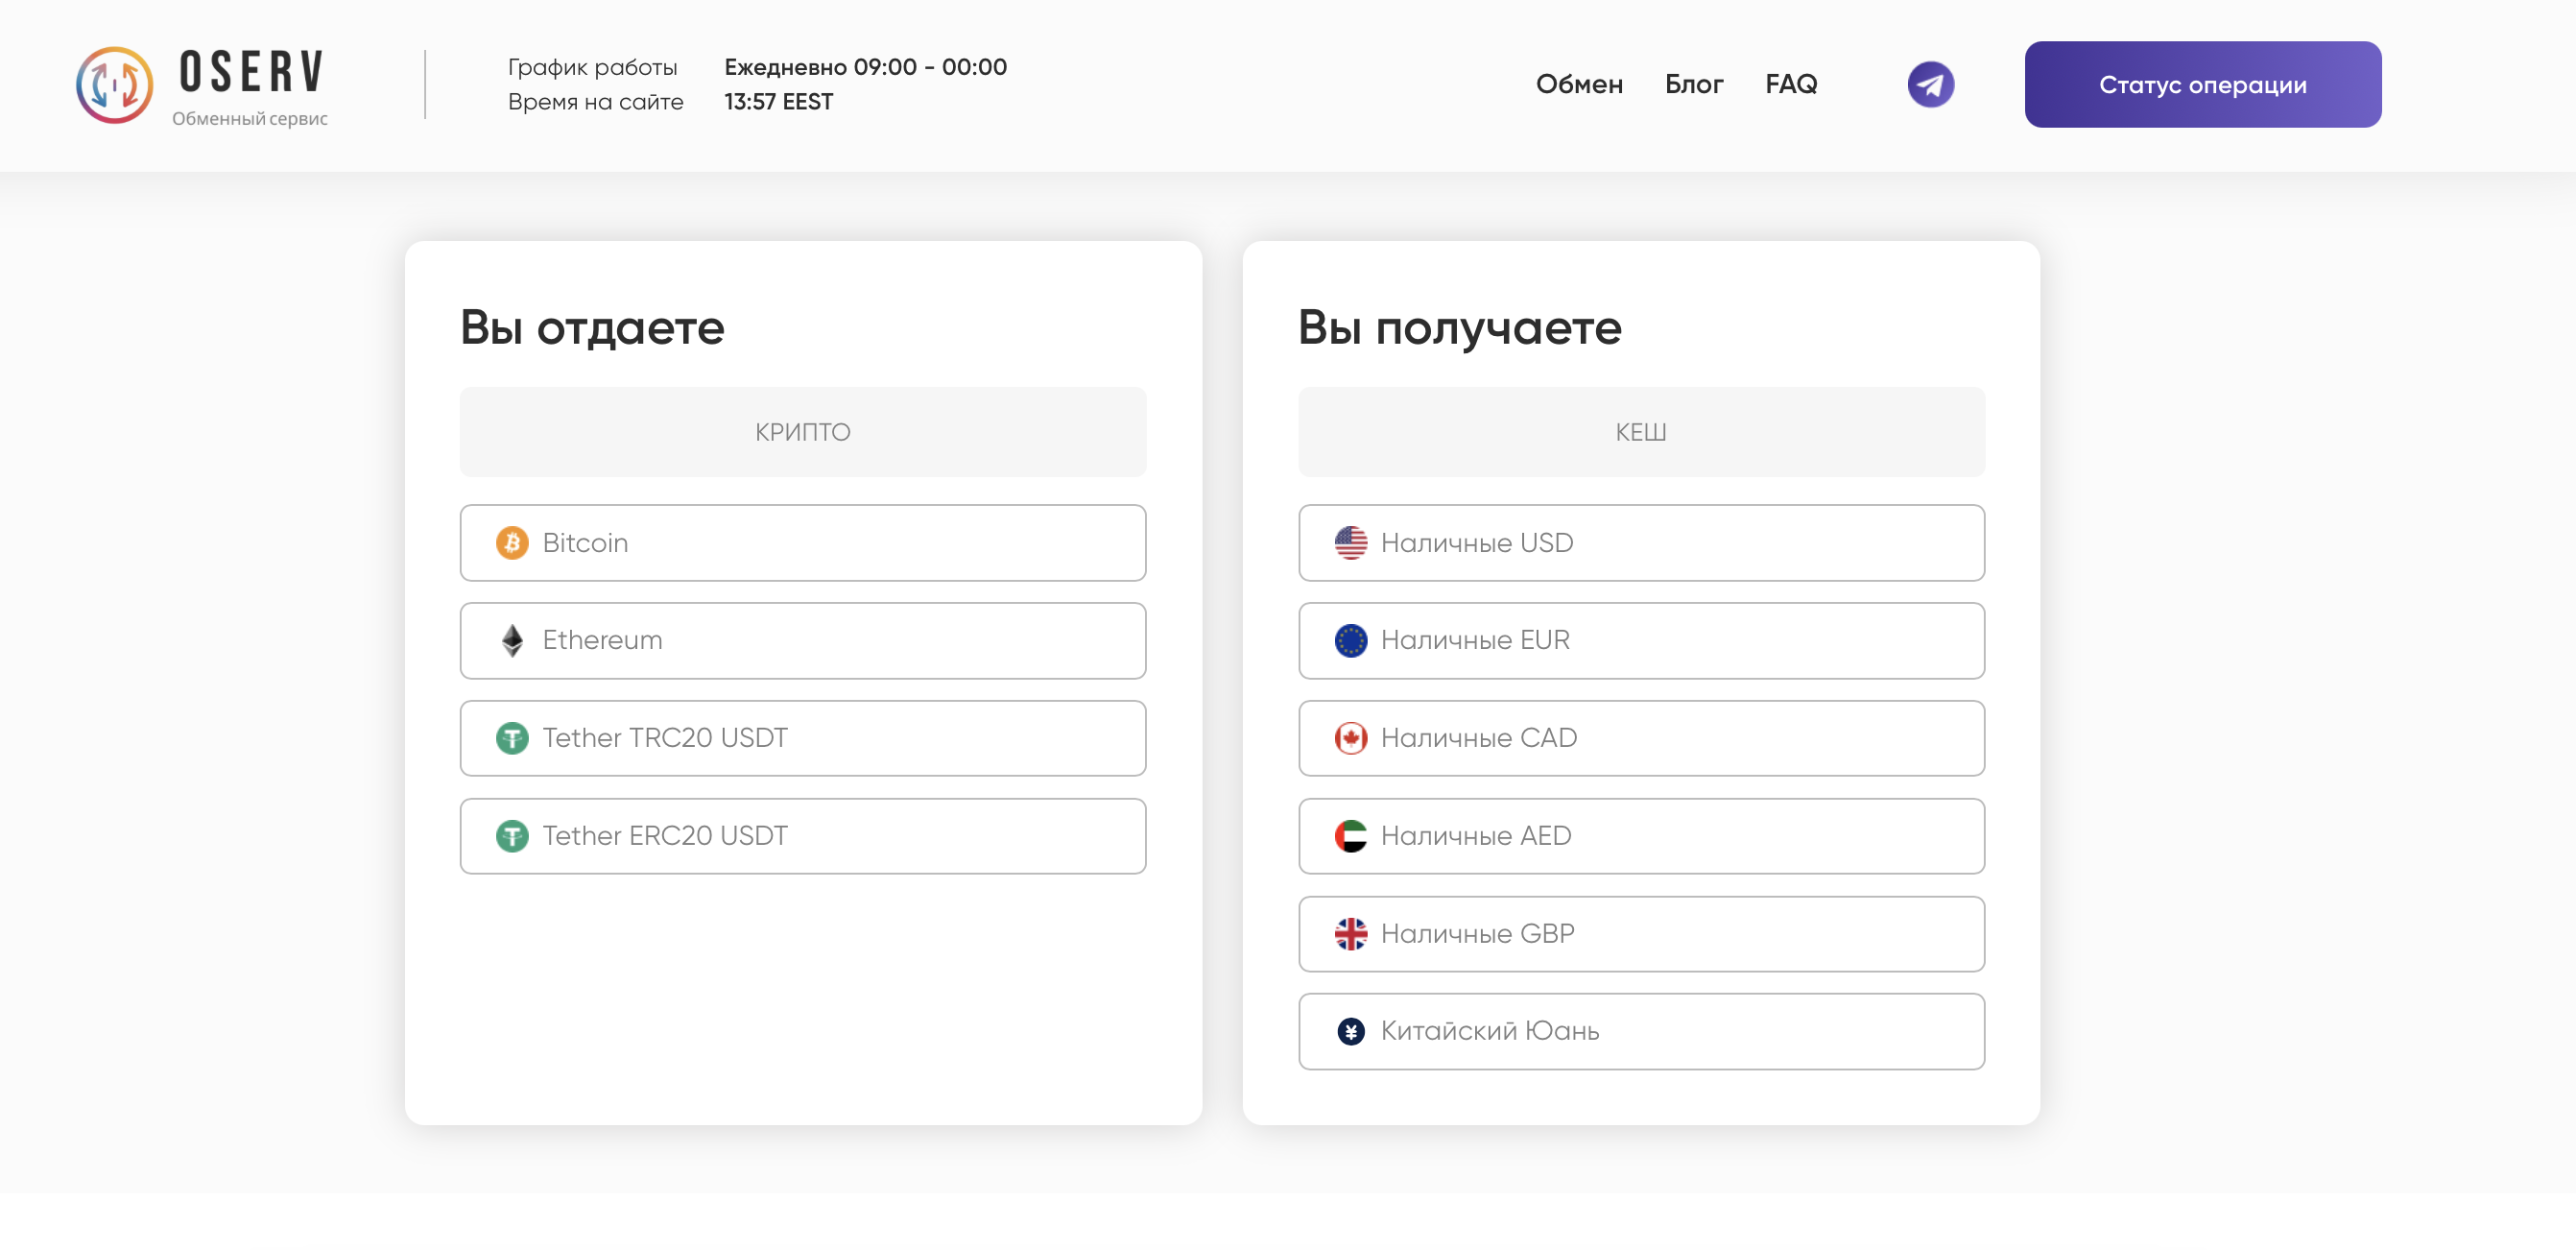Image resolution: width=2576 pixels, height=1250 pixels.
Task: Choose Наличные GBP to receive
Action: tap(1640, 934)
